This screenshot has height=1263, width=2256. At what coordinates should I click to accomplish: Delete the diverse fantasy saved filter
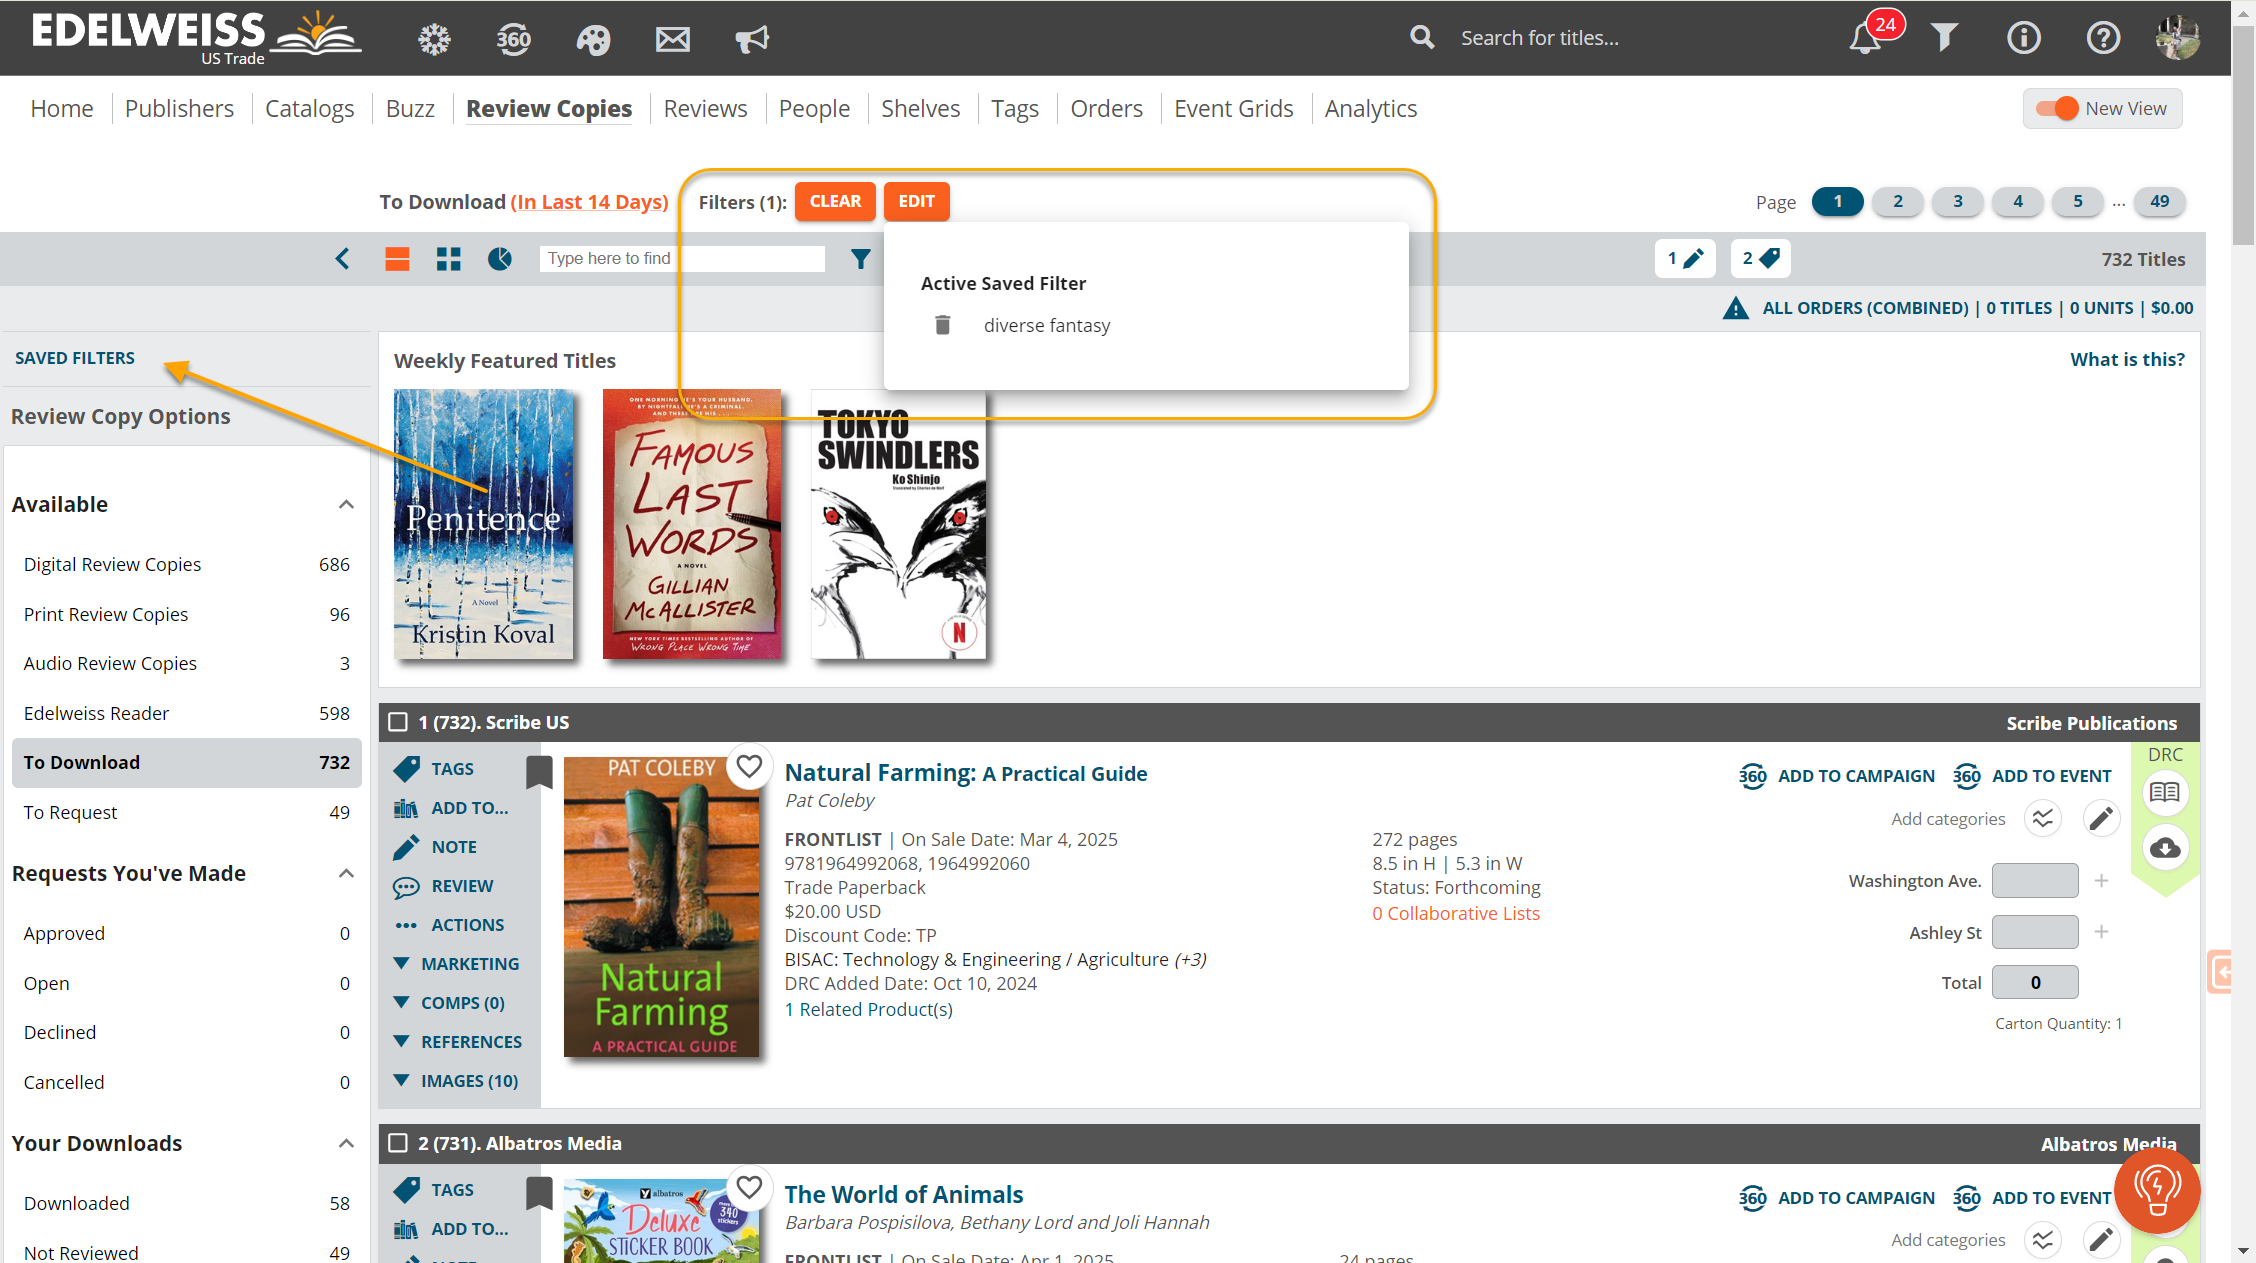[942, 325]
